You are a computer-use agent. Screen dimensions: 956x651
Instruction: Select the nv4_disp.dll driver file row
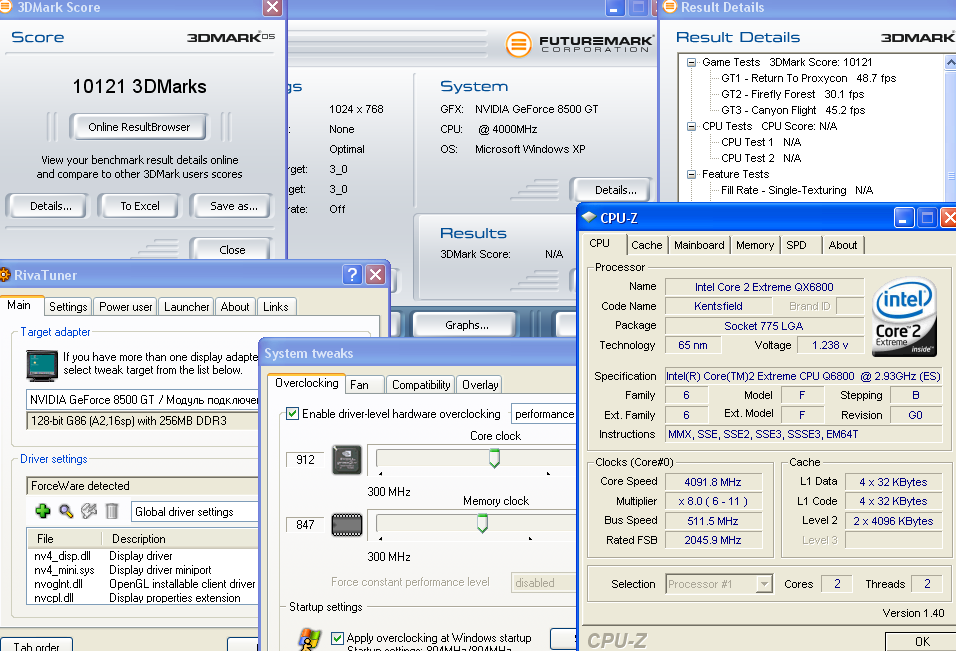click(x=142, y=556)
